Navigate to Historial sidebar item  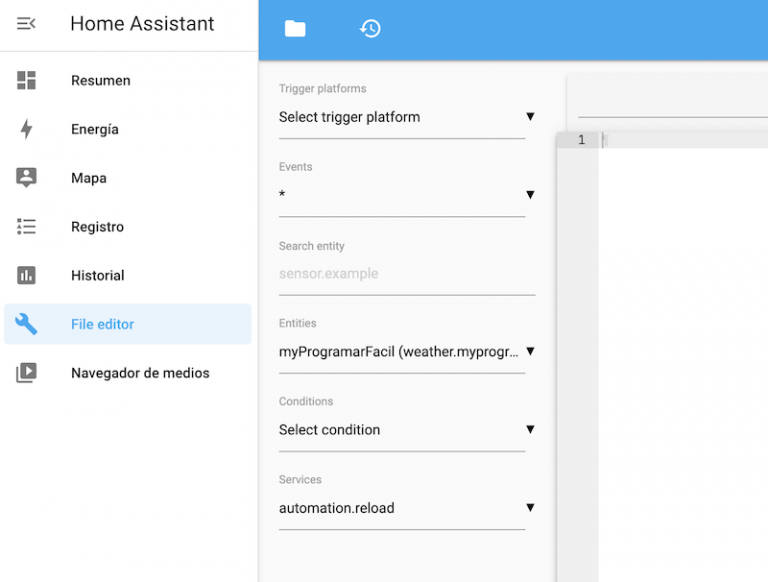coord(128,275)
